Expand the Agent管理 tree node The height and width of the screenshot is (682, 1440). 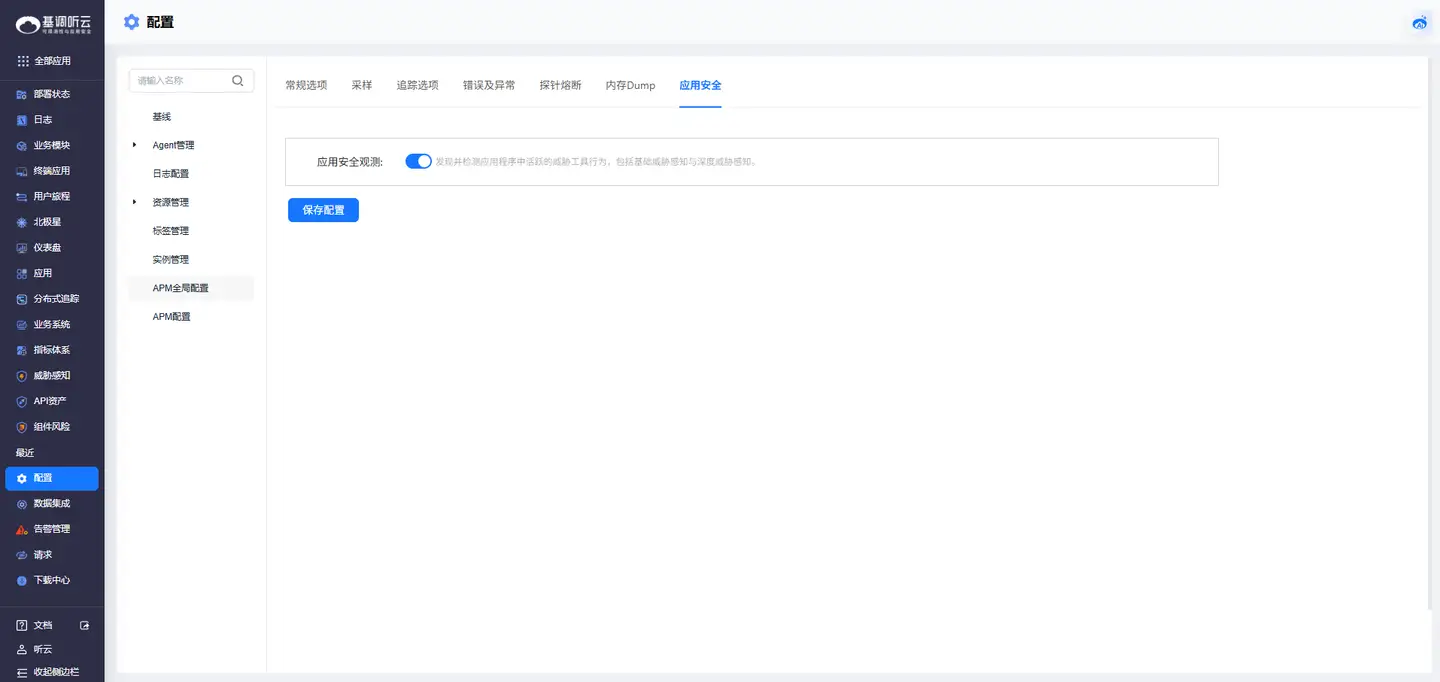click(x=134, y=145)
